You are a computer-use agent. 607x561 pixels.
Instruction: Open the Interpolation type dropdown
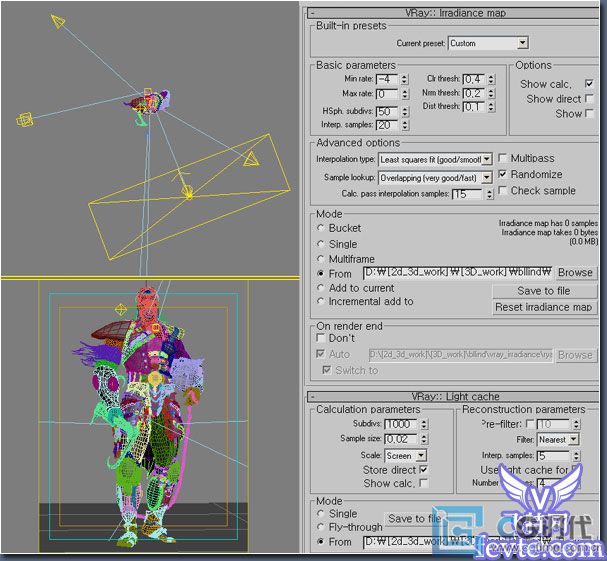click(487, 160)
